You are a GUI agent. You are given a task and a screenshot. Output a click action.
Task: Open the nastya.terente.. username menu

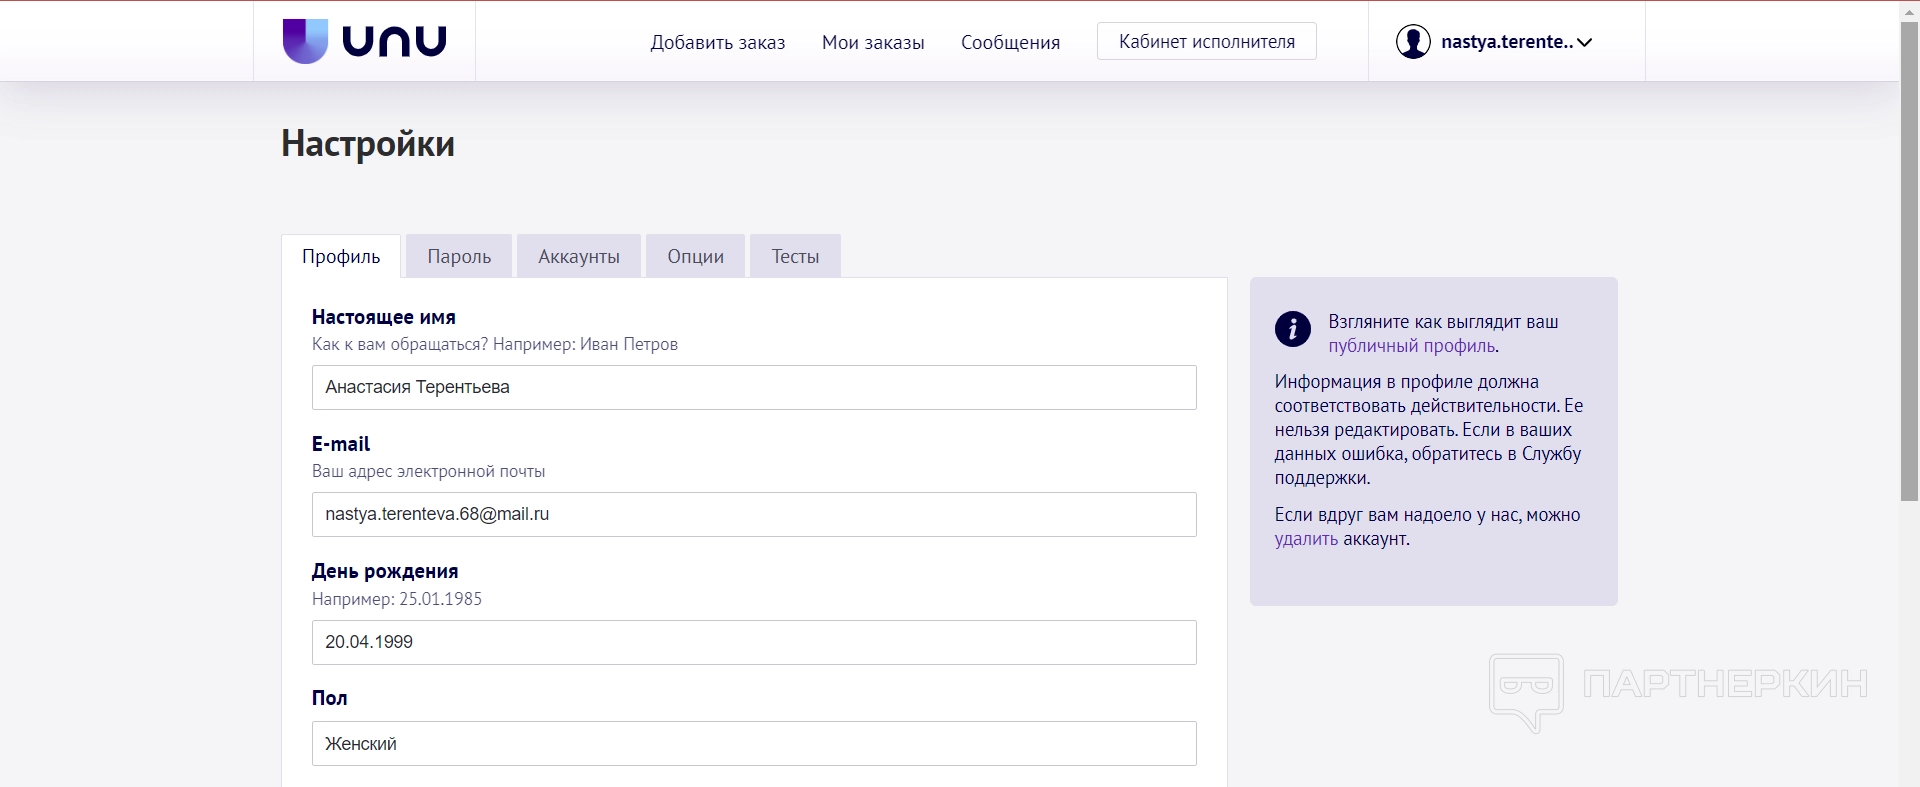click(x=1506, y=42)
